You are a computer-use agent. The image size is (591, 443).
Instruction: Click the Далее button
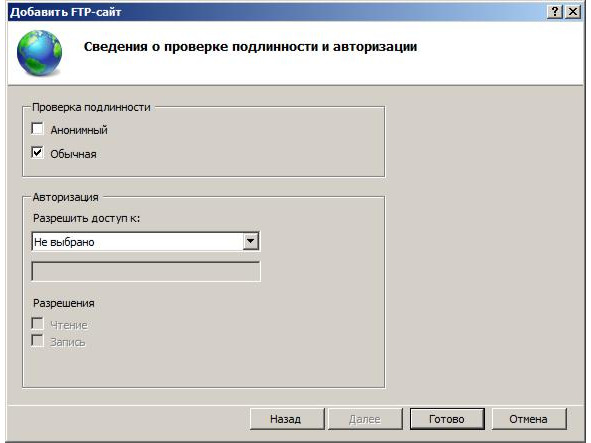[365, 419]
